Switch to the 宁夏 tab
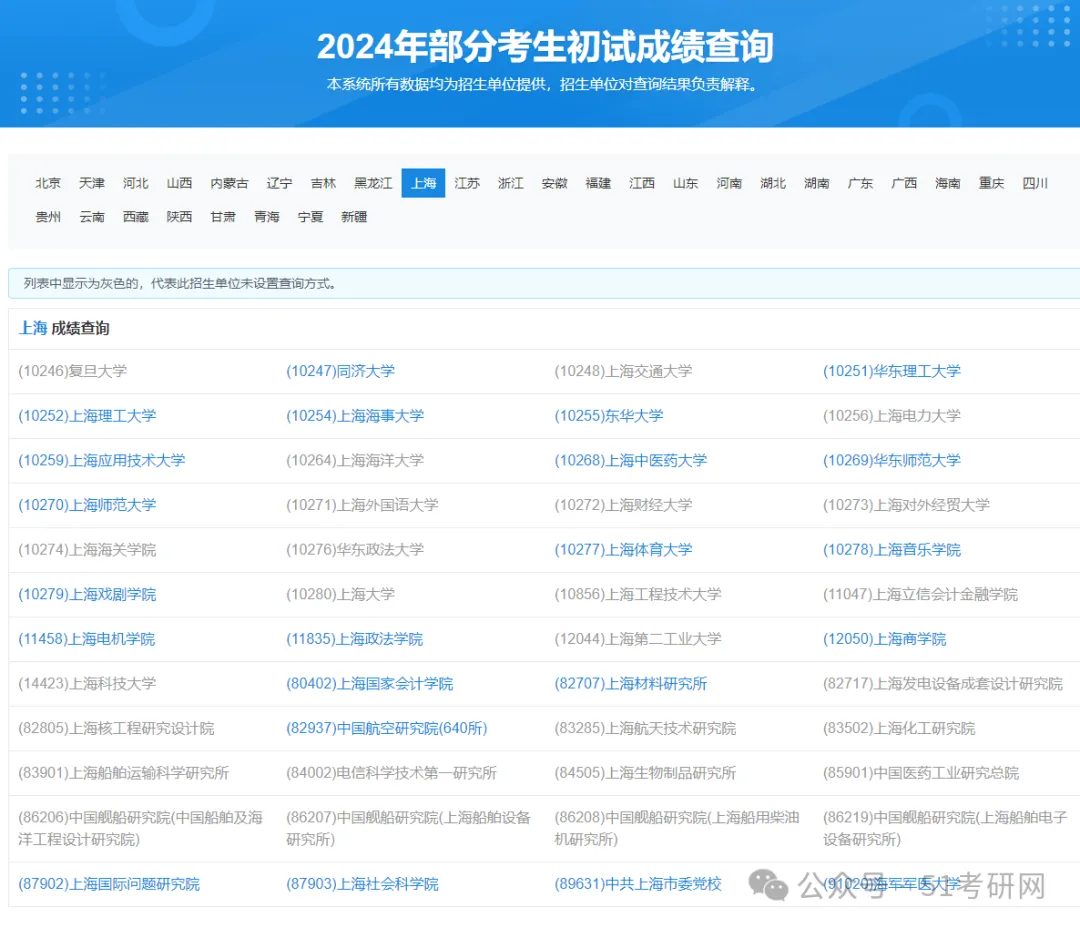This screenshot has width=1080, height=928. (311, 217)
